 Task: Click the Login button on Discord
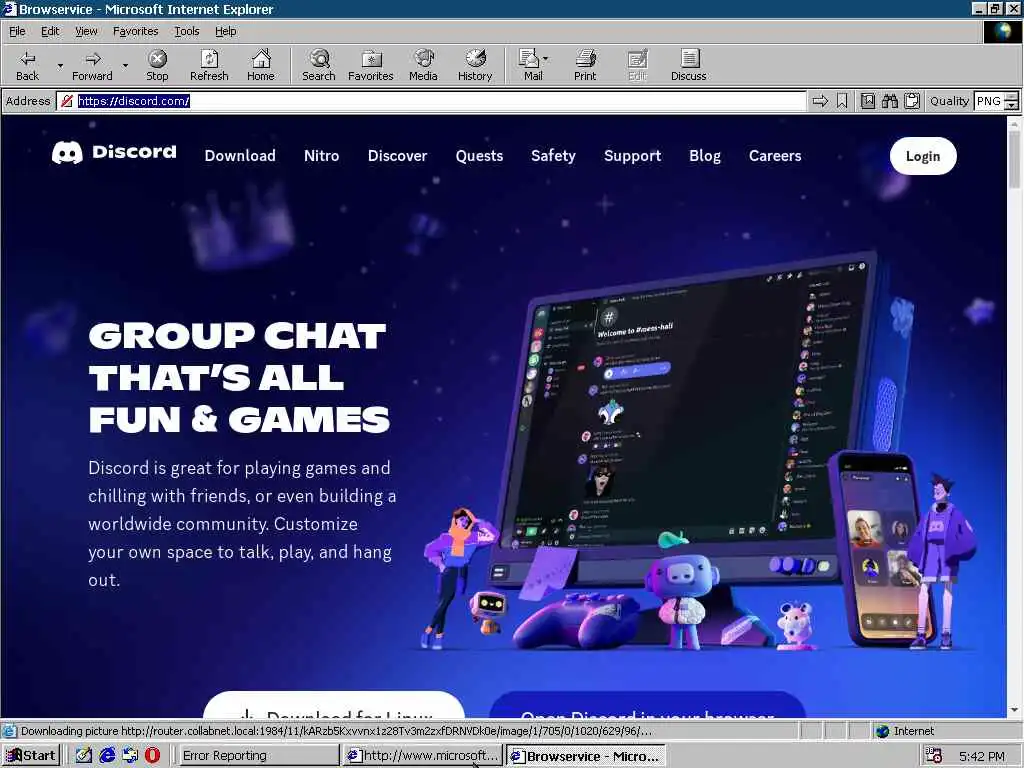click(923, 156)
